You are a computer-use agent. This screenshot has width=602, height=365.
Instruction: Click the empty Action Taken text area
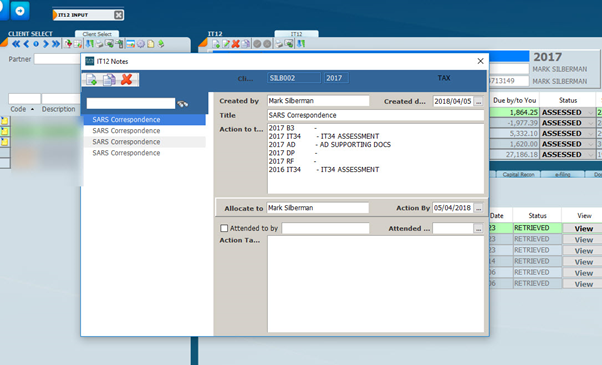pyautogui.click(x=375, y=284)
